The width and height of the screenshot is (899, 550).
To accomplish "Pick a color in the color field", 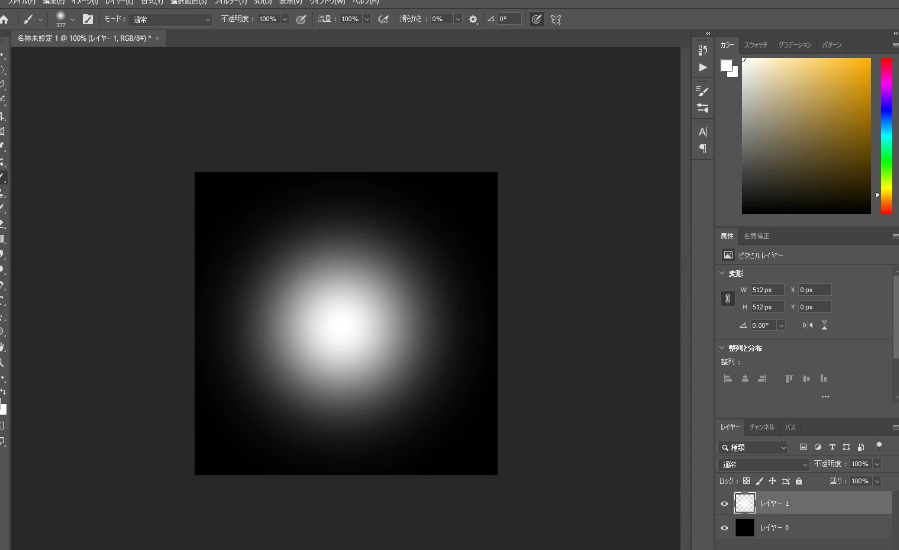I will coord(806,136).
